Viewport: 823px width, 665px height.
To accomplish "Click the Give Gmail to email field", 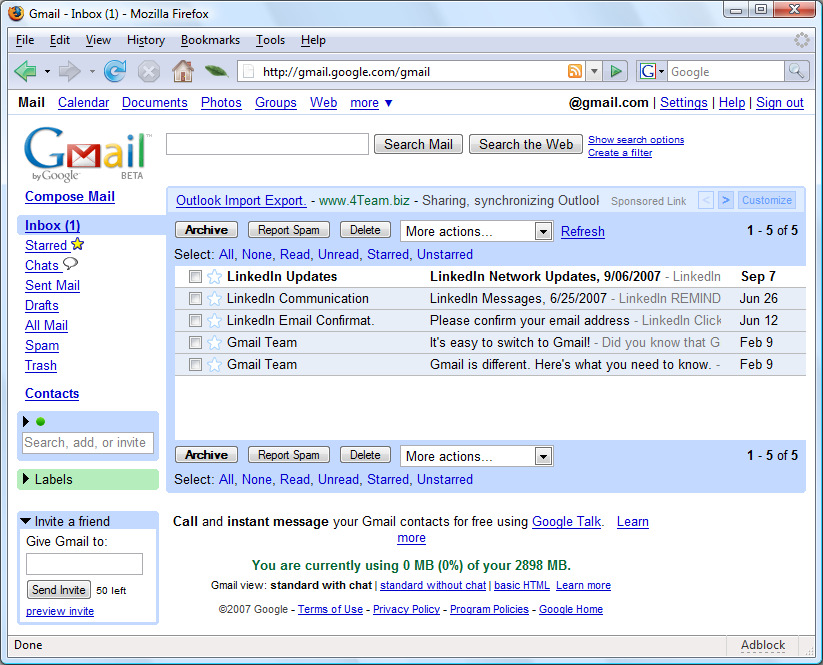I will 85,564.
